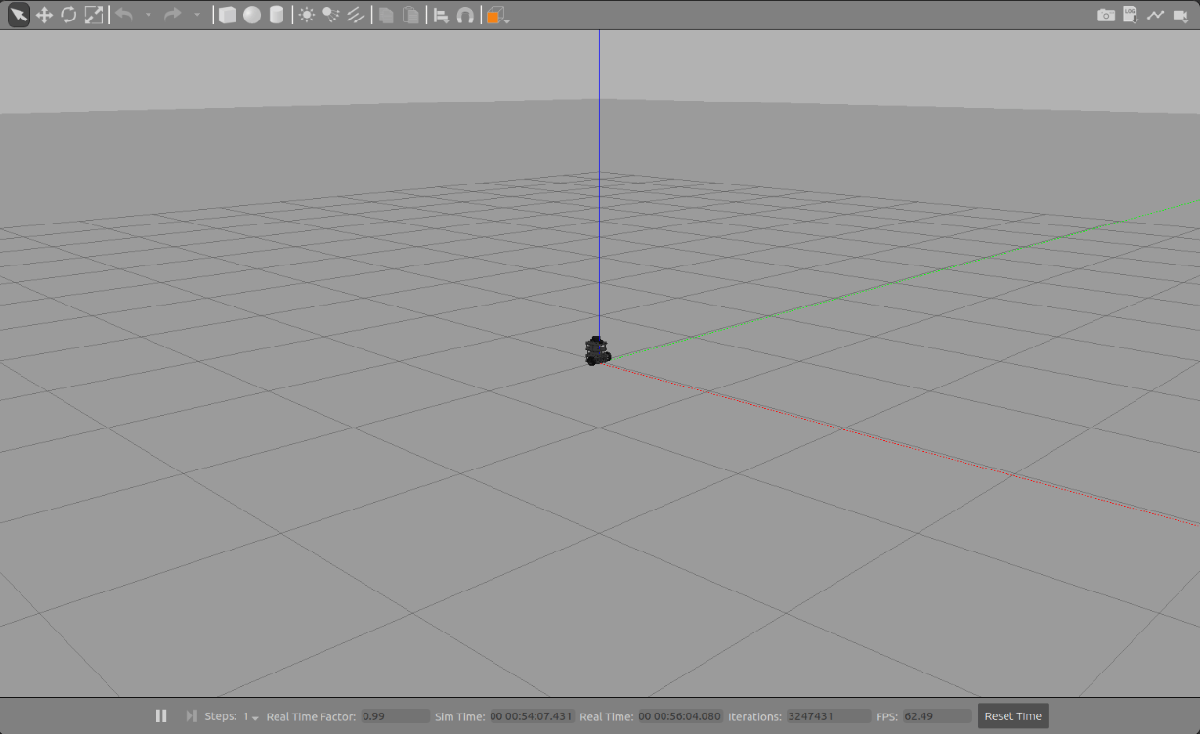
Task: Step the simulation forward once
Action: click(191, 716)
